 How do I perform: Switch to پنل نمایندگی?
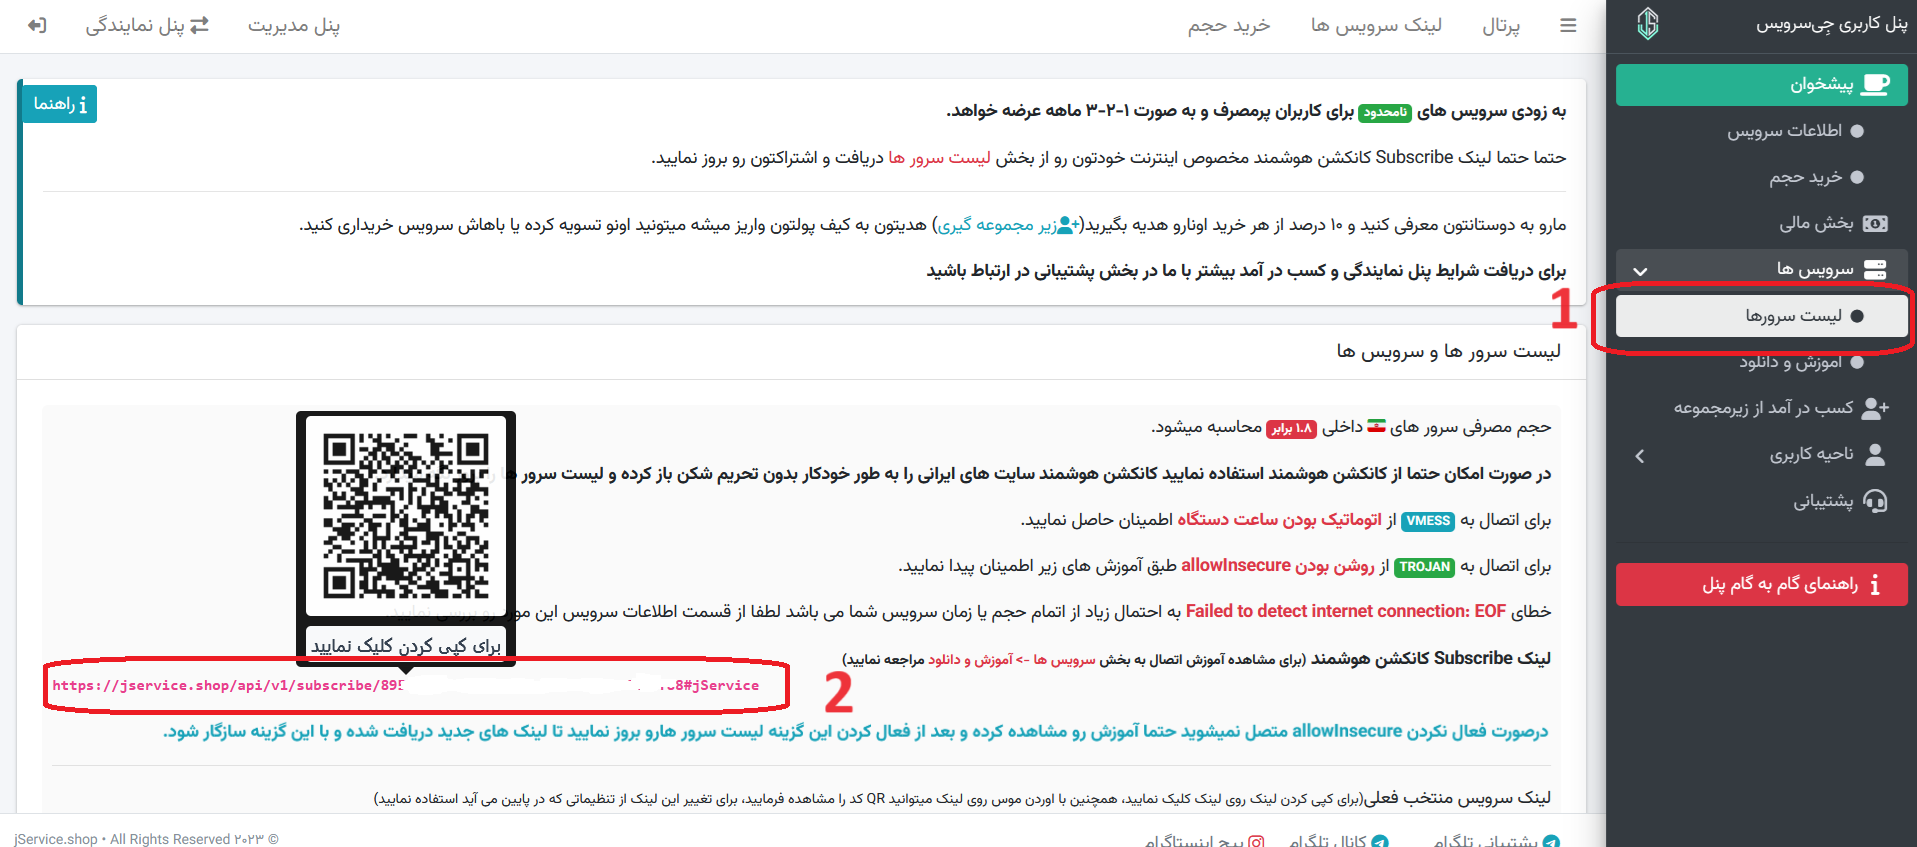click(147, 25)
